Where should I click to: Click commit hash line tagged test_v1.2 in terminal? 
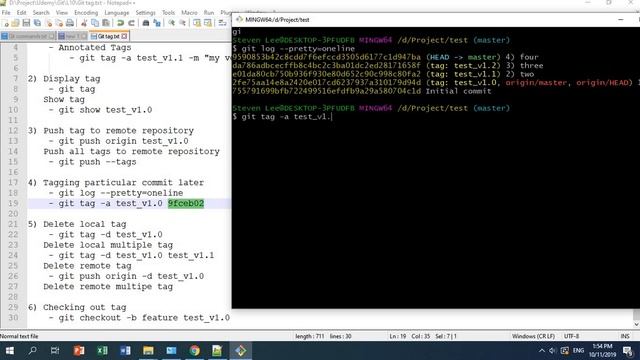click(388, 66)
